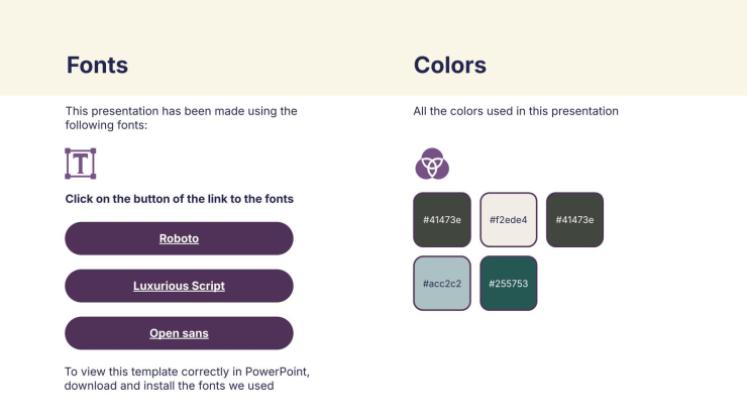Select the light blue #acc2c2 swatch
Image resolution: width=747 pixels, height=420 pixels.
point(441,283)
